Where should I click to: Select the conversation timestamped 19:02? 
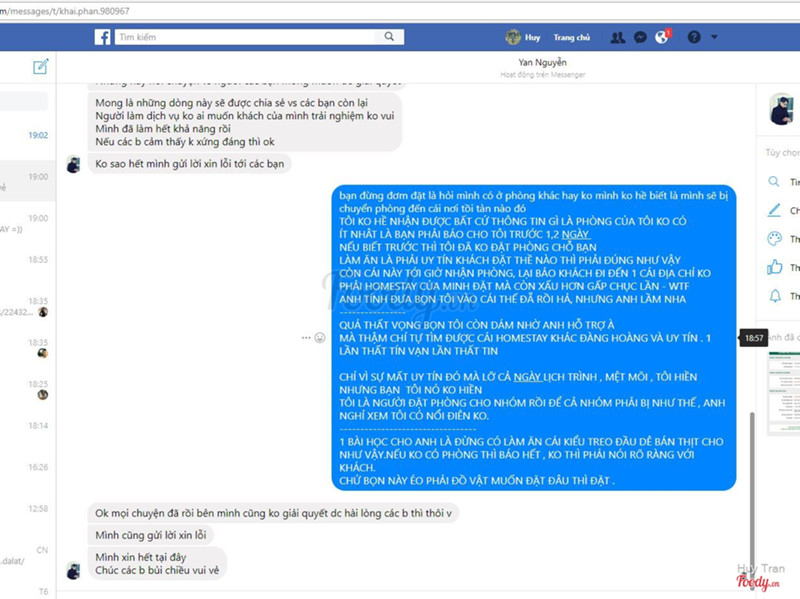pos(28,135)
